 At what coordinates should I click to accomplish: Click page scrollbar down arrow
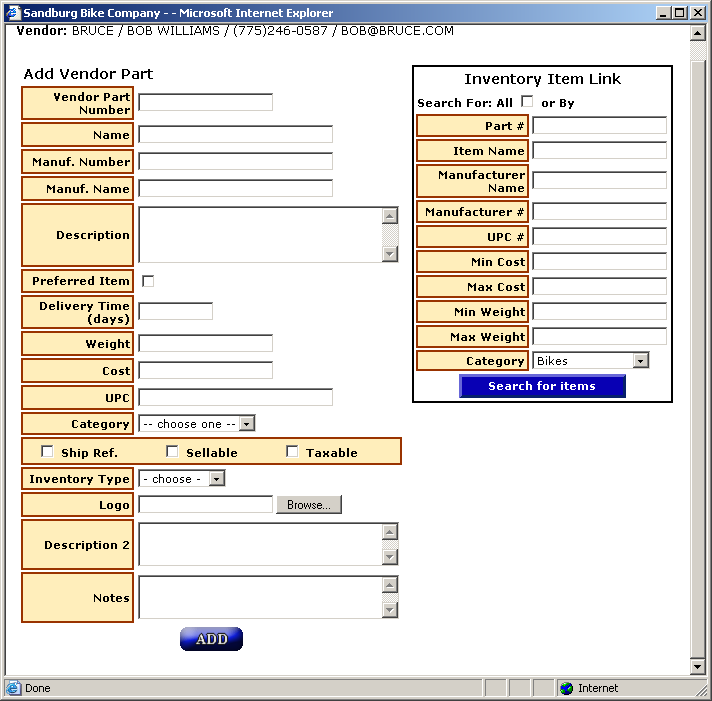pyautogui.click(x=697, y=667)
